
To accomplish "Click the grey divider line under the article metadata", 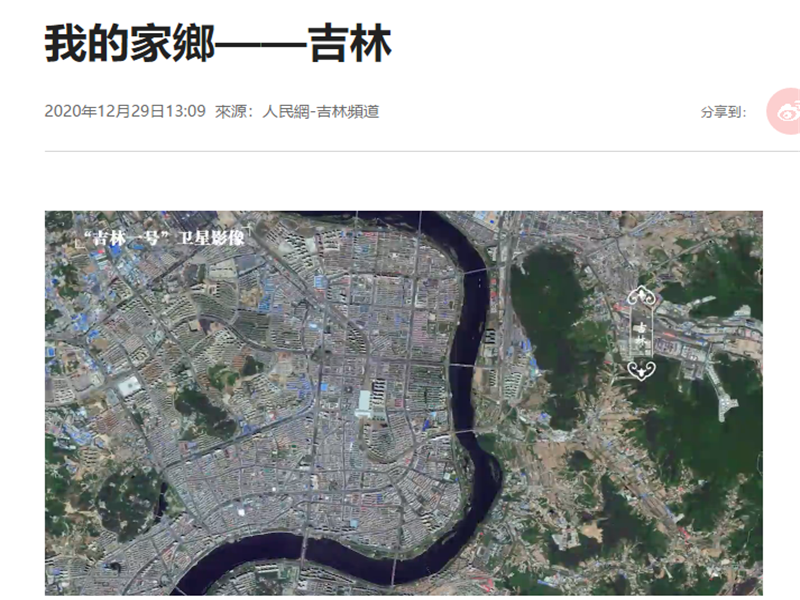I will 422,152.
